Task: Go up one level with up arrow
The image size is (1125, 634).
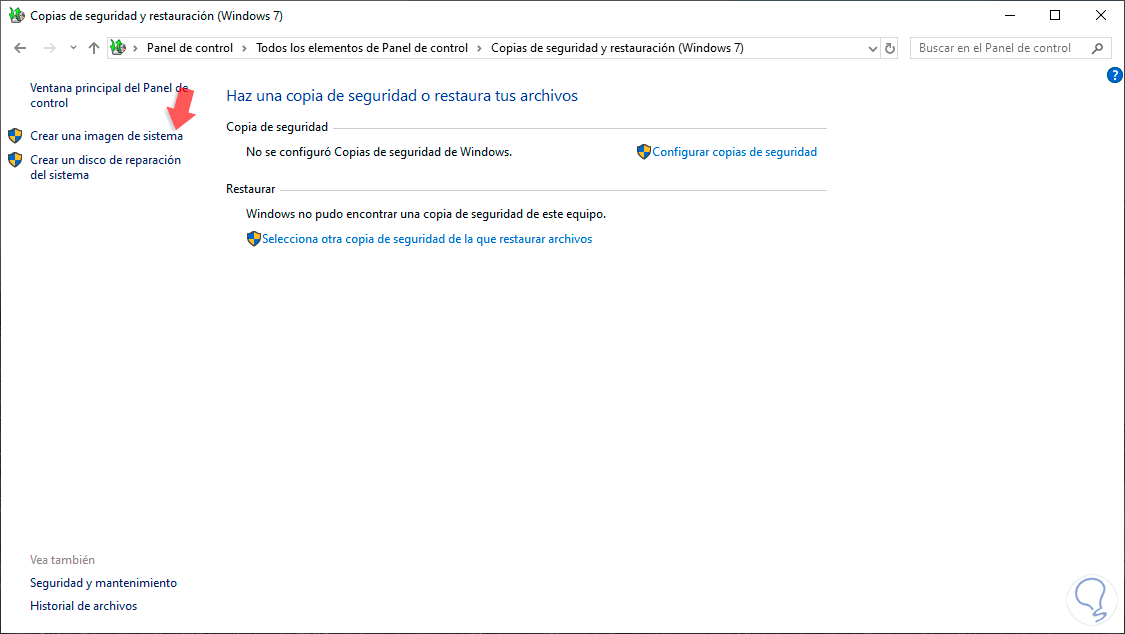Action: [94, 48]
